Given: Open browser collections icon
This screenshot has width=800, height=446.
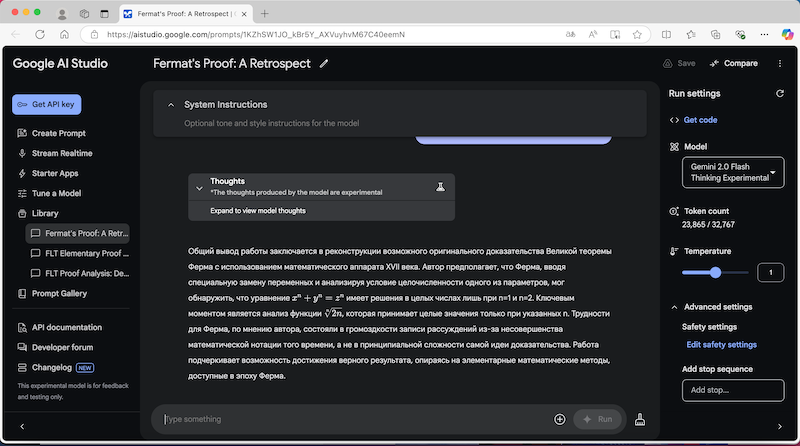Looking at the screenshot, I should (x=715, y=34).
